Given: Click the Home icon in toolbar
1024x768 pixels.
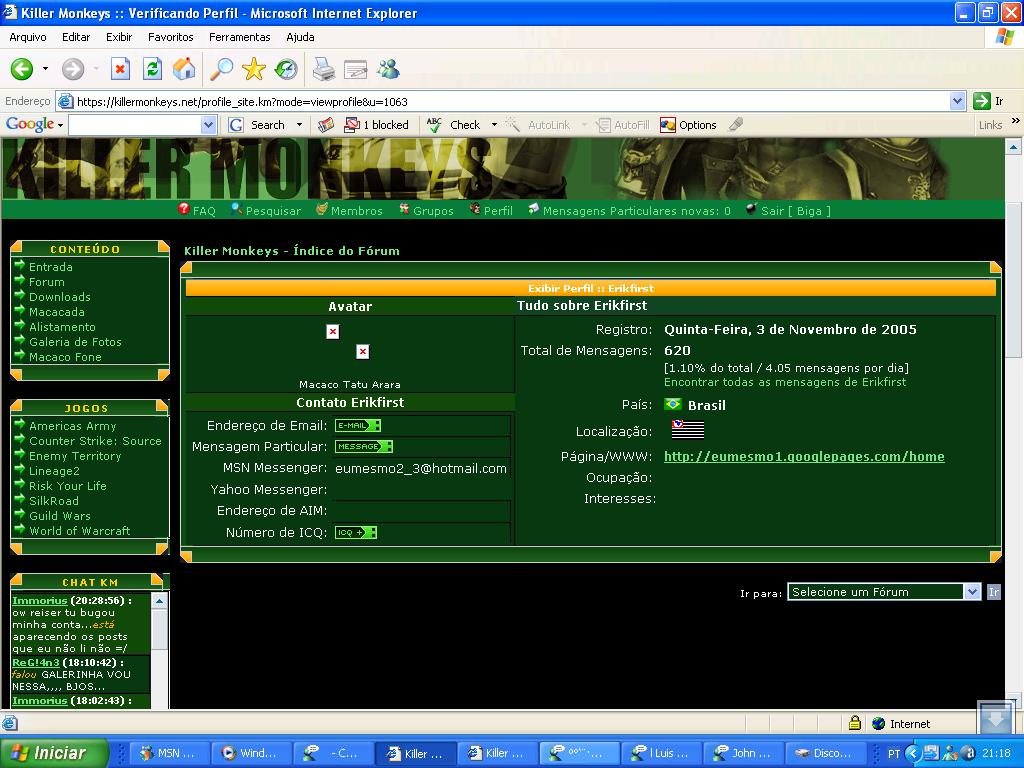Looking at the screenshot, I should 184,69.
